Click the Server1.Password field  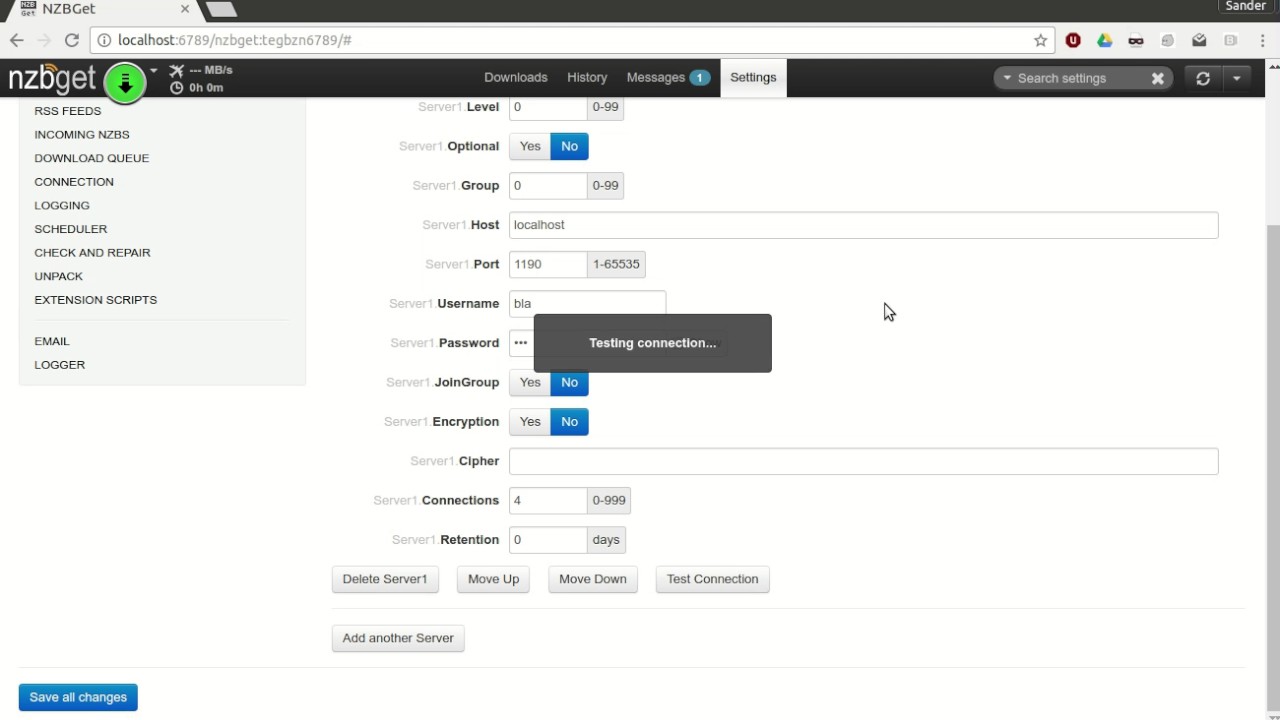click(x=521, y=343)
